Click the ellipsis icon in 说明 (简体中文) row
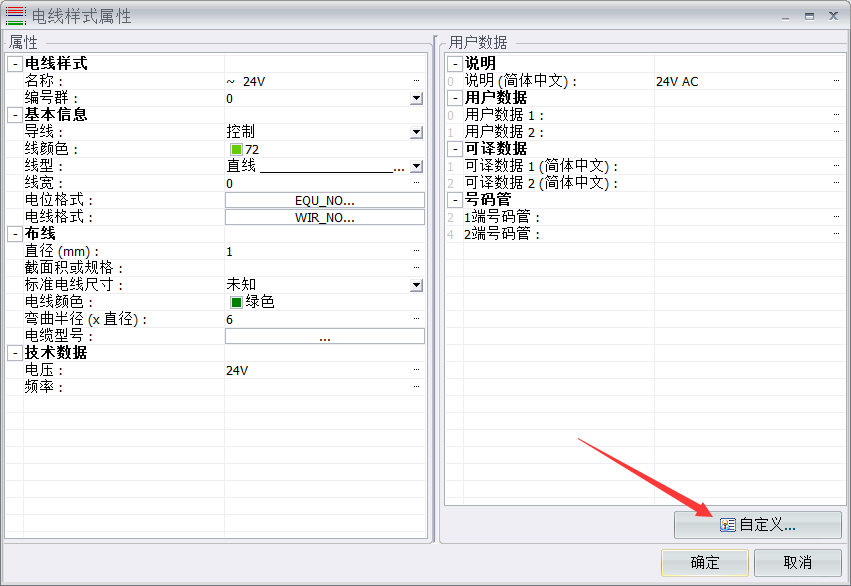The width and height of the screenshot is (851, 586). tap(836, 81)
